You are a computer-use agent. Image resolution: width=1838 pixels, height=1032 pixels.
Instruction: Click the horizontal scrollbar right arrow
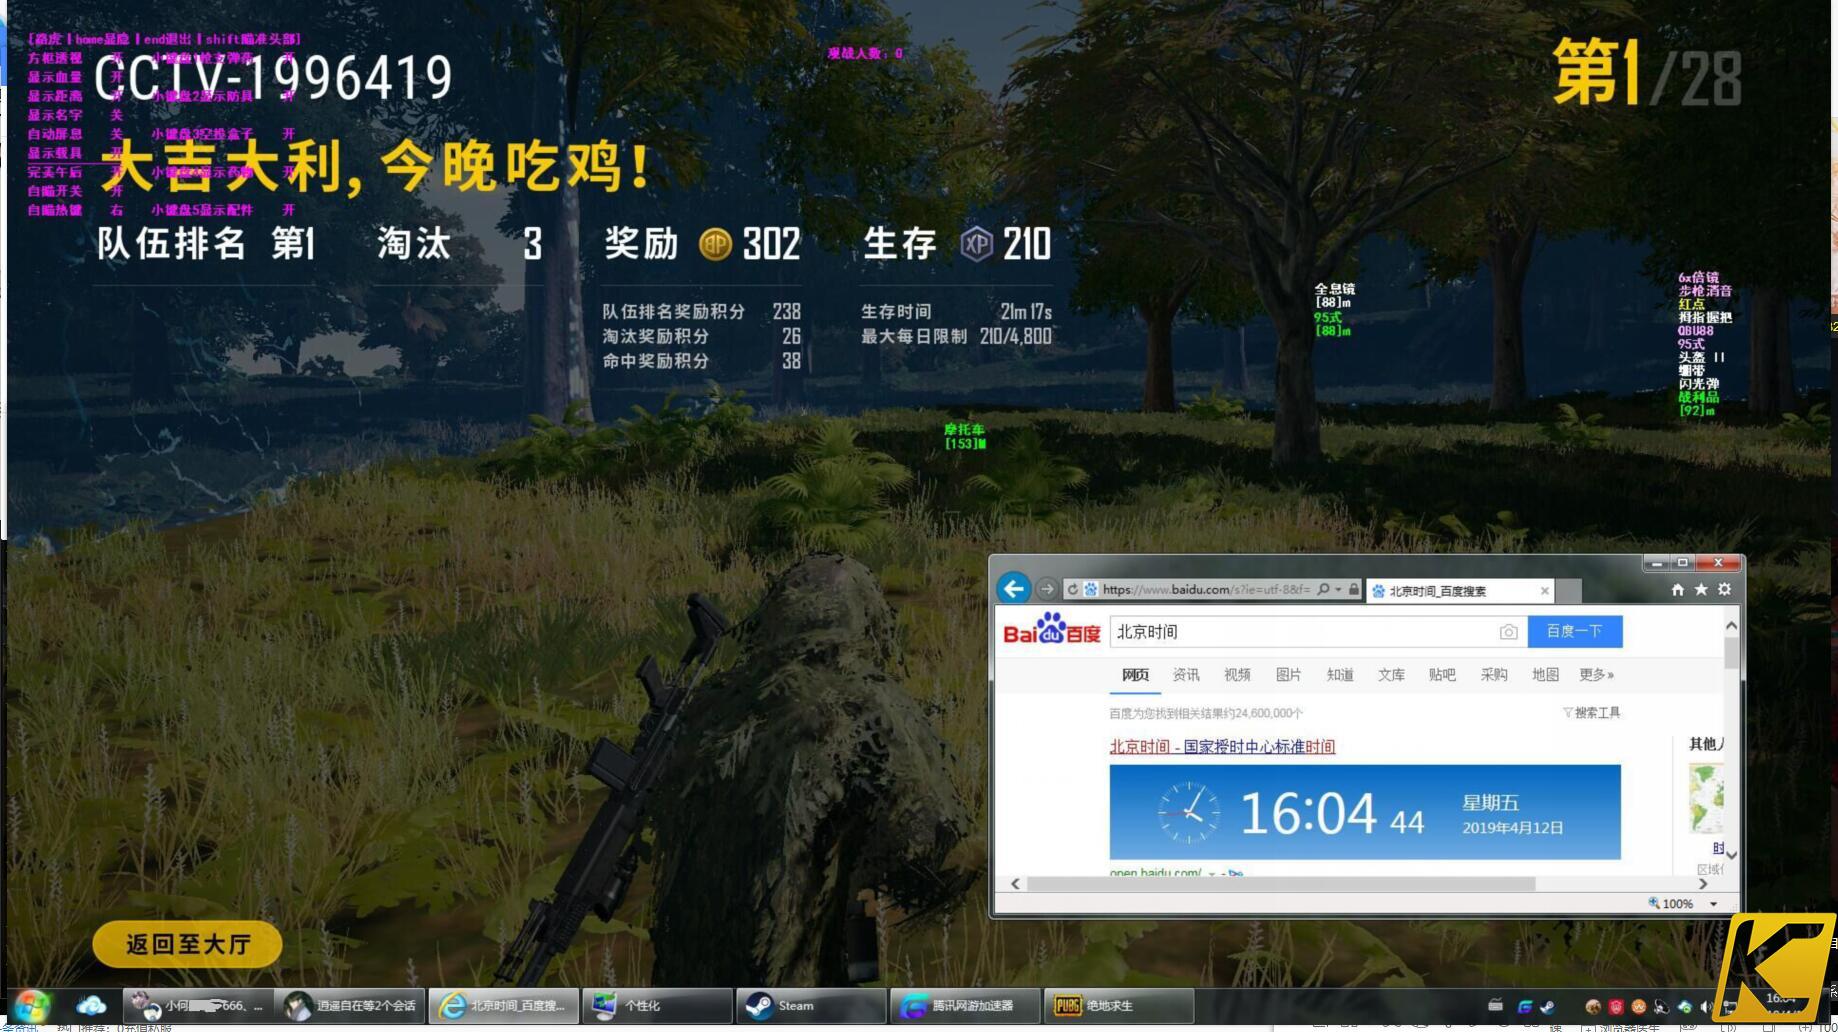pos(1703,884)
